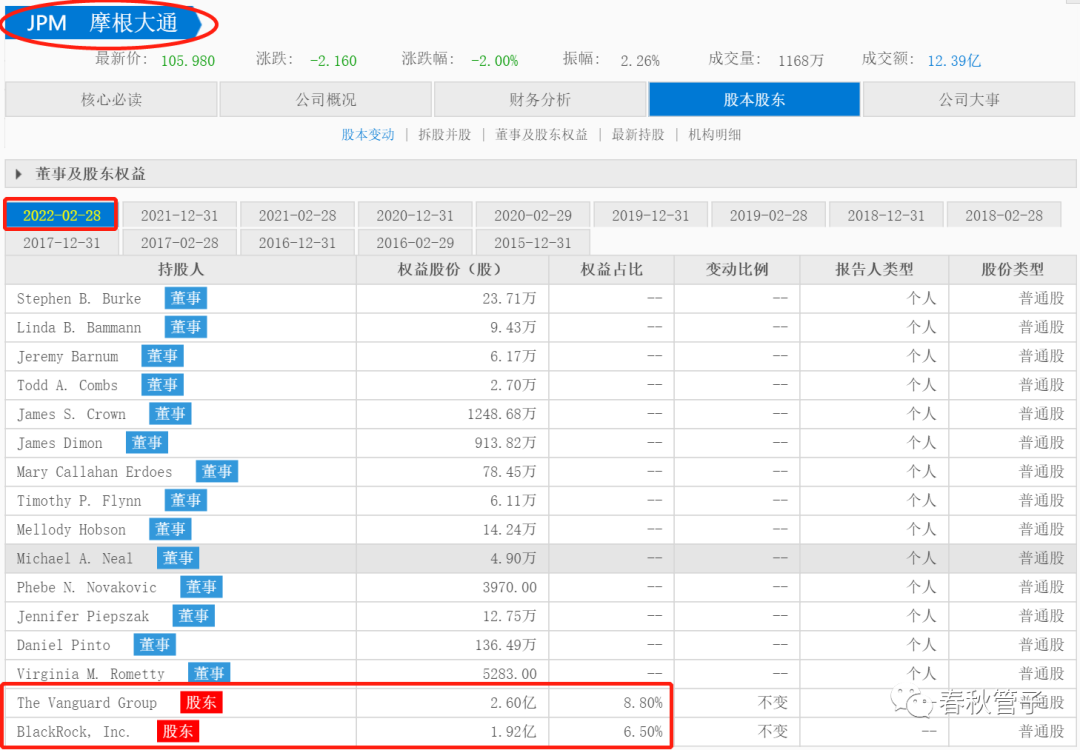Click the 权益股份（股） column header
1080x750 pixels.
coord(453,269)
